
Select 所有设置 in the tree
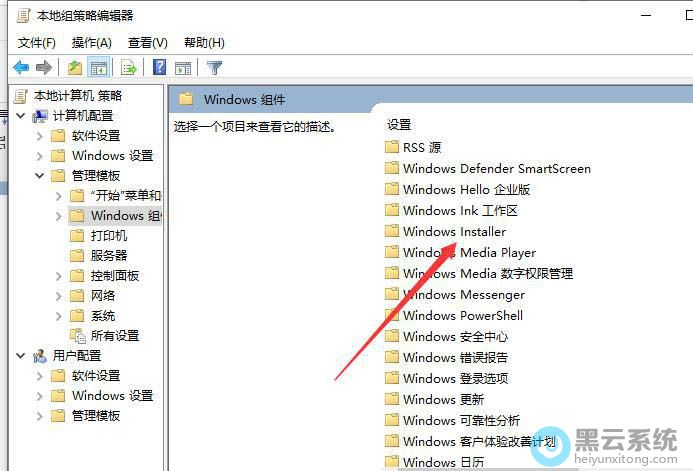[115, 336]
